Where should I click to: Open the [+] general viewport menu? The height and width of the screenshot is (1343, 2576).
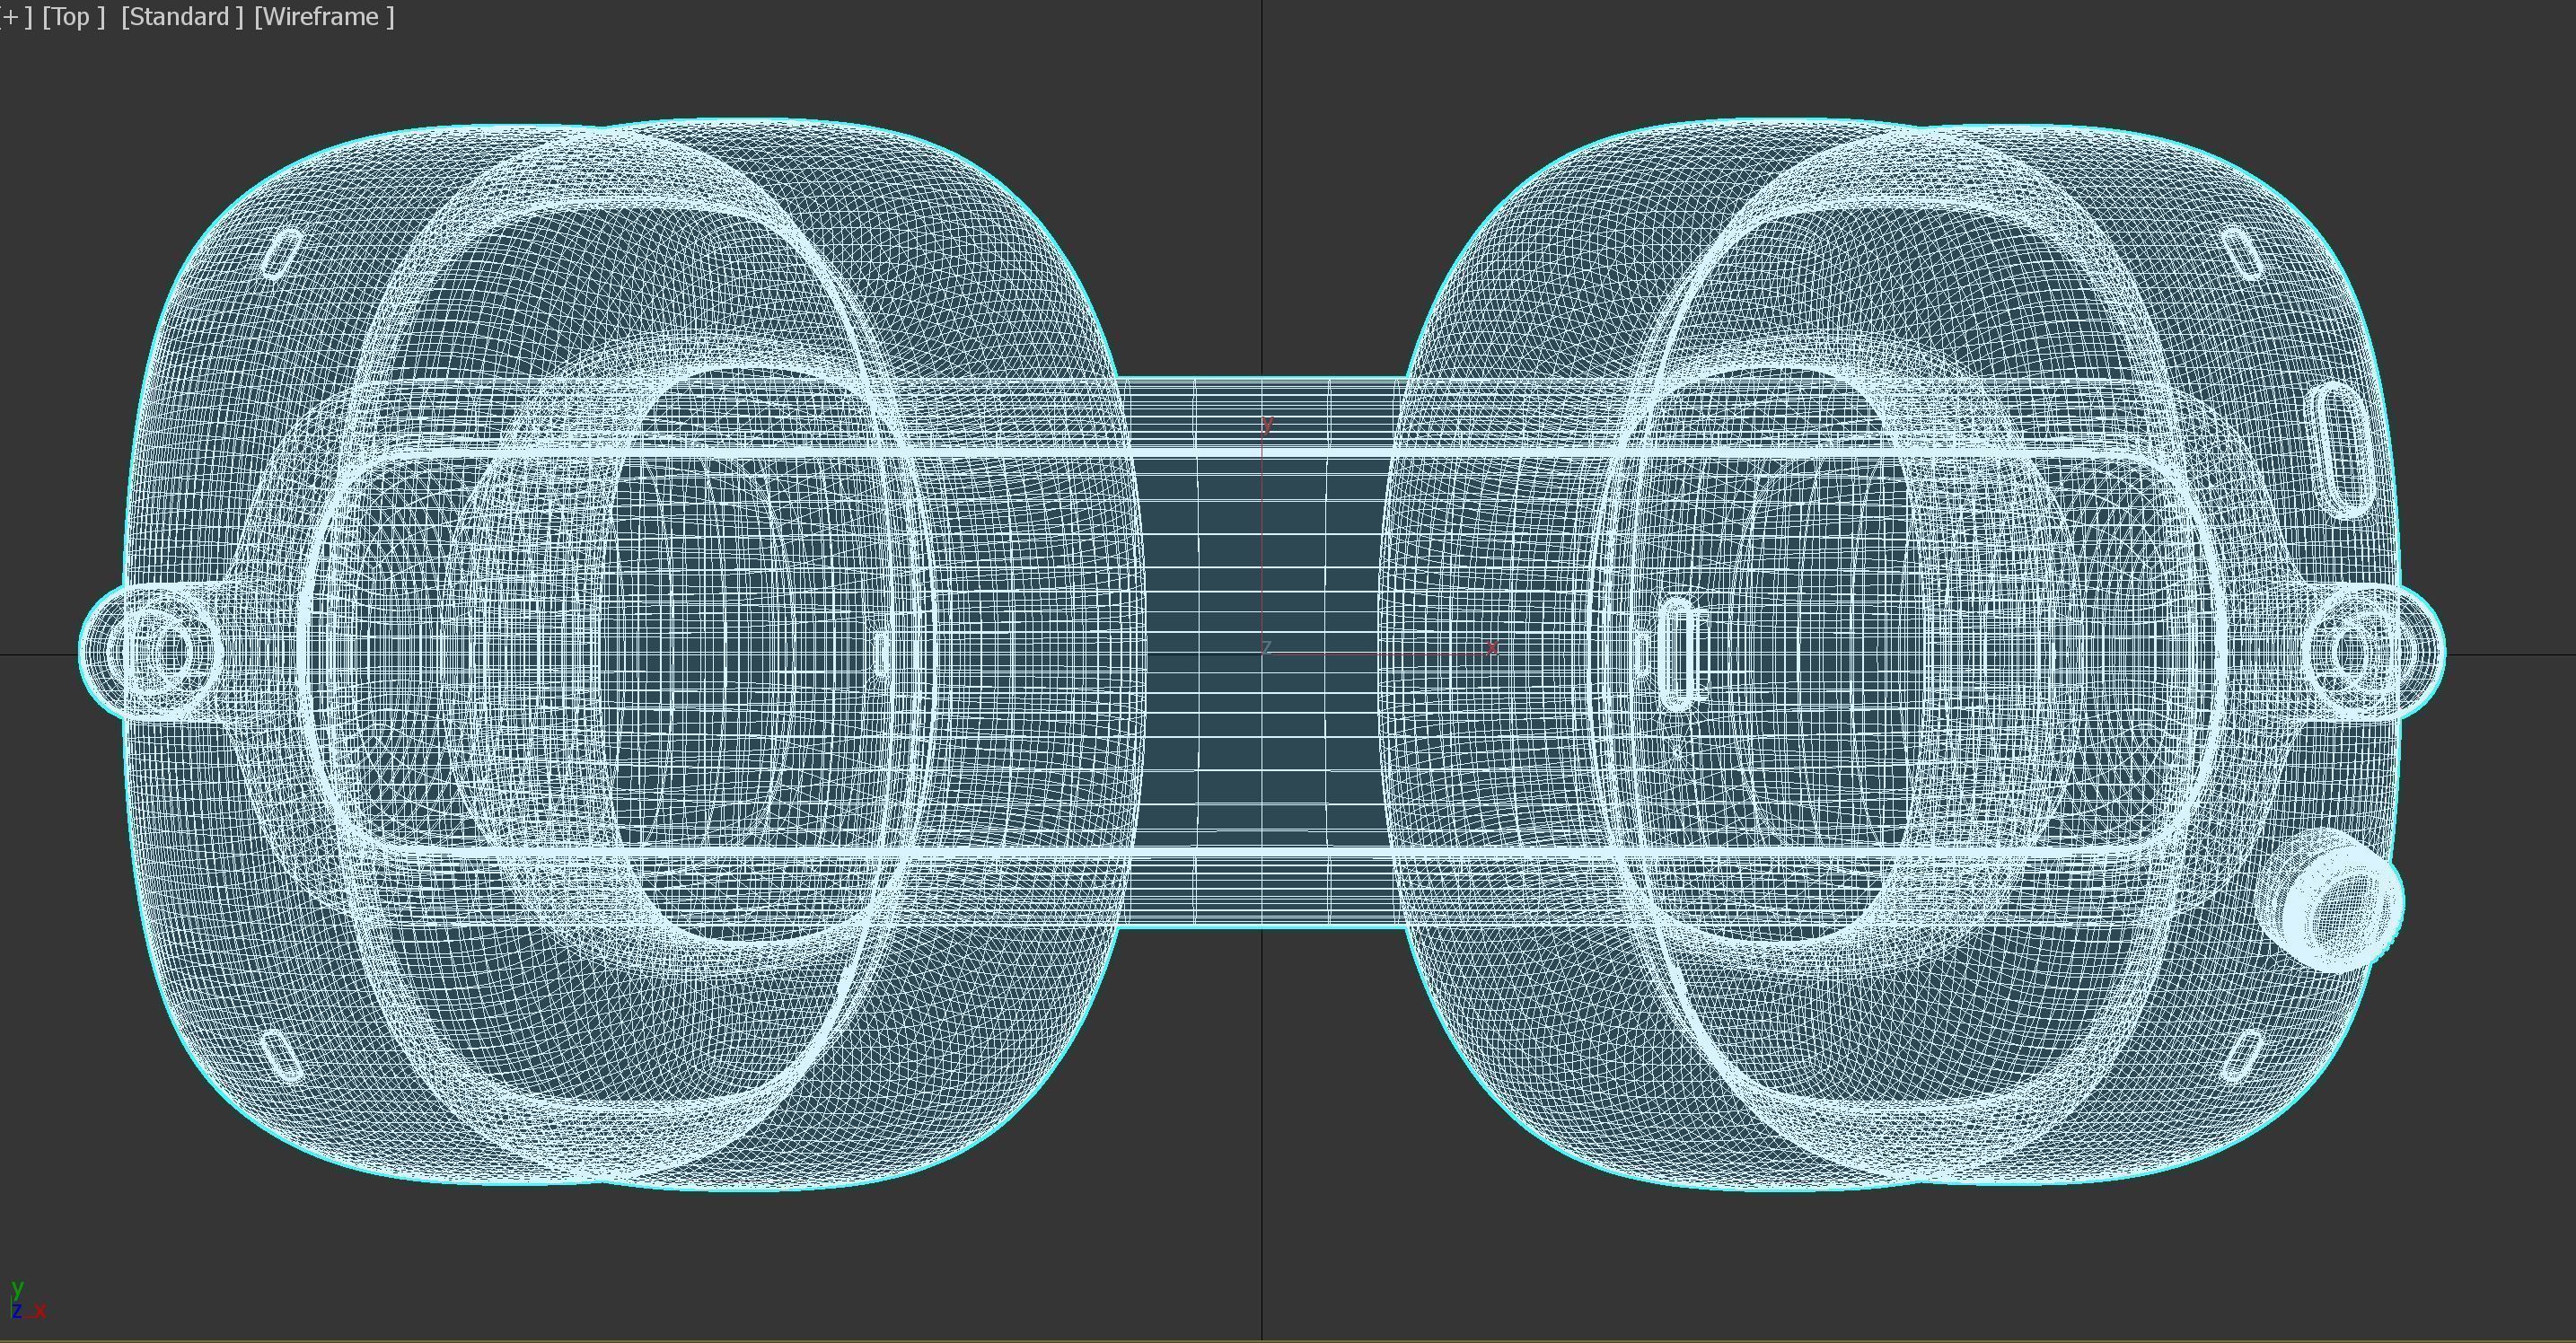click(x=14, y=17)
